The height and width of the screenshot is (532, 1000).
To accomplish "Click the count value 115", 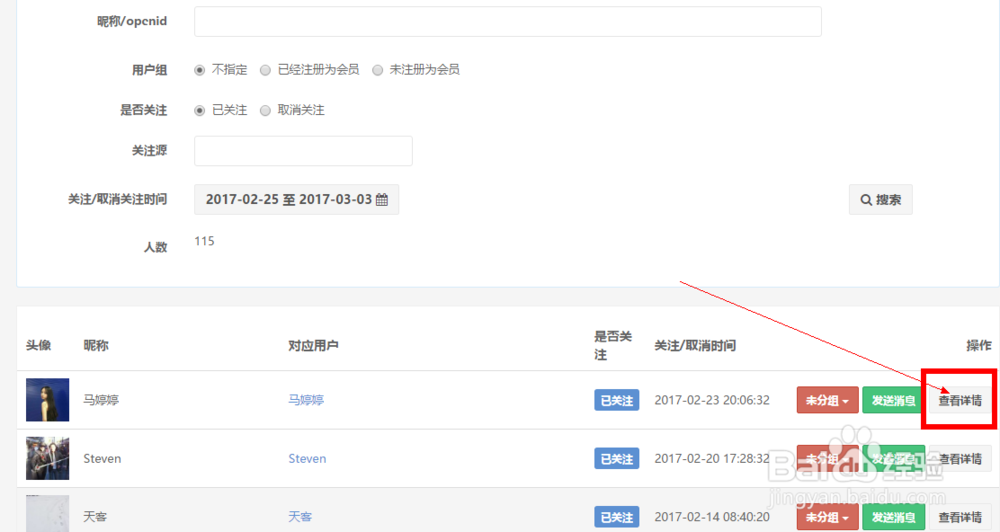I will point(204,241).
